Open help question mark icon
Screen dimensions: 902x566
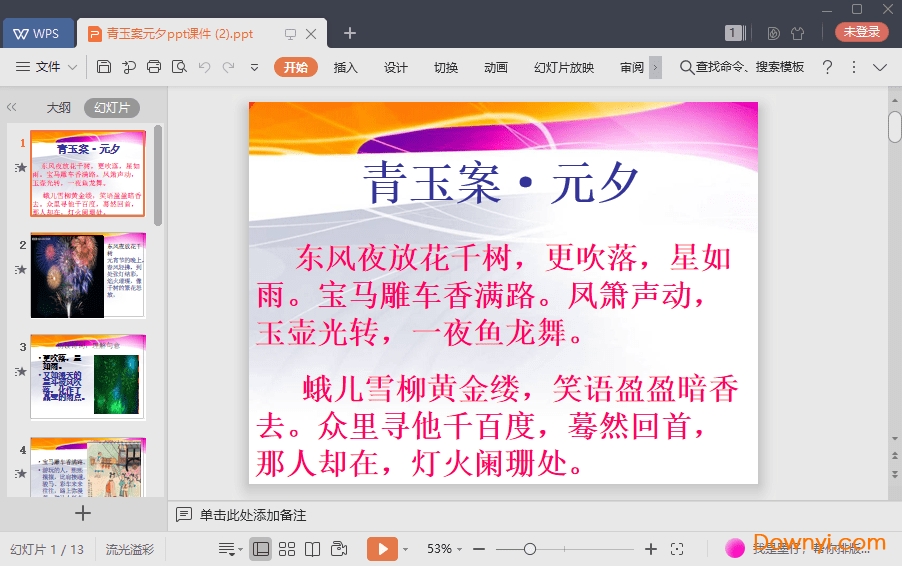point(827,67)
